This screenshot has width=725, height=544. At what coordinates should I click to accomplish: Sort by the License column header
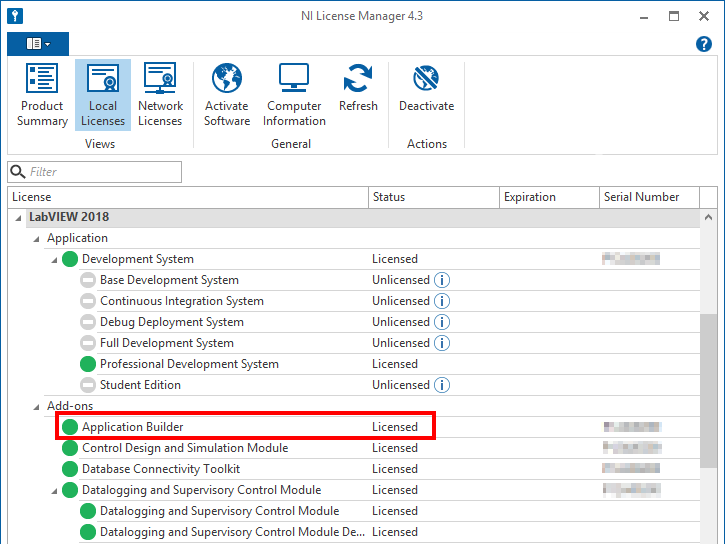188,197
